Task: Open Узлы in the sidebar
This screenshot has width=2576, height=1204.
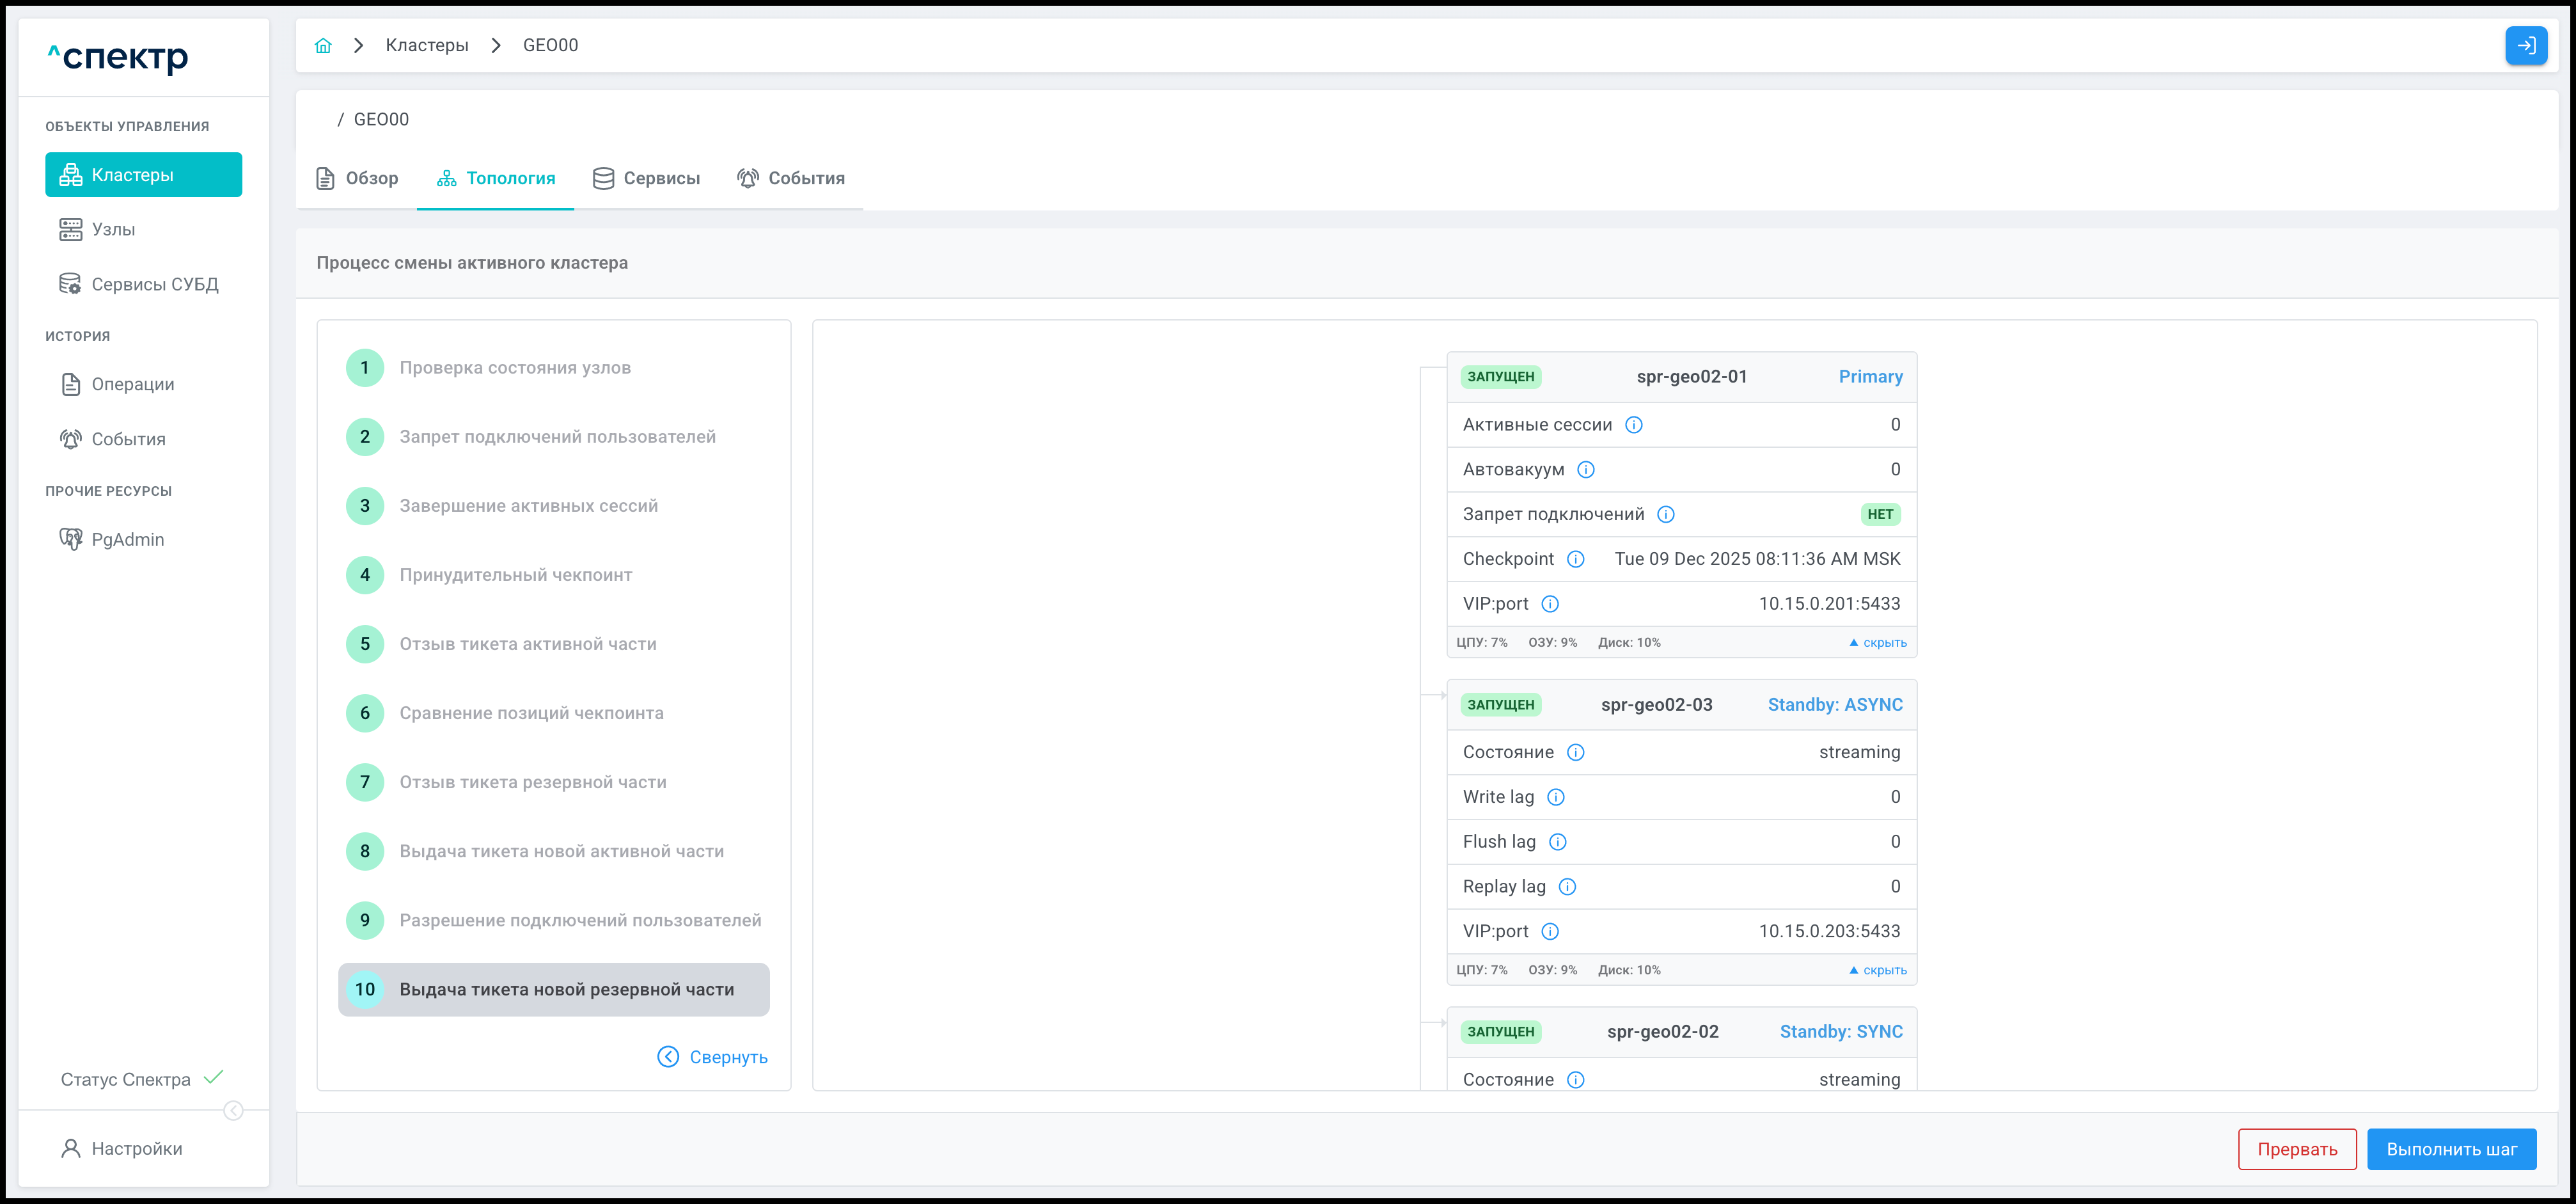Action: pos(113,230)
